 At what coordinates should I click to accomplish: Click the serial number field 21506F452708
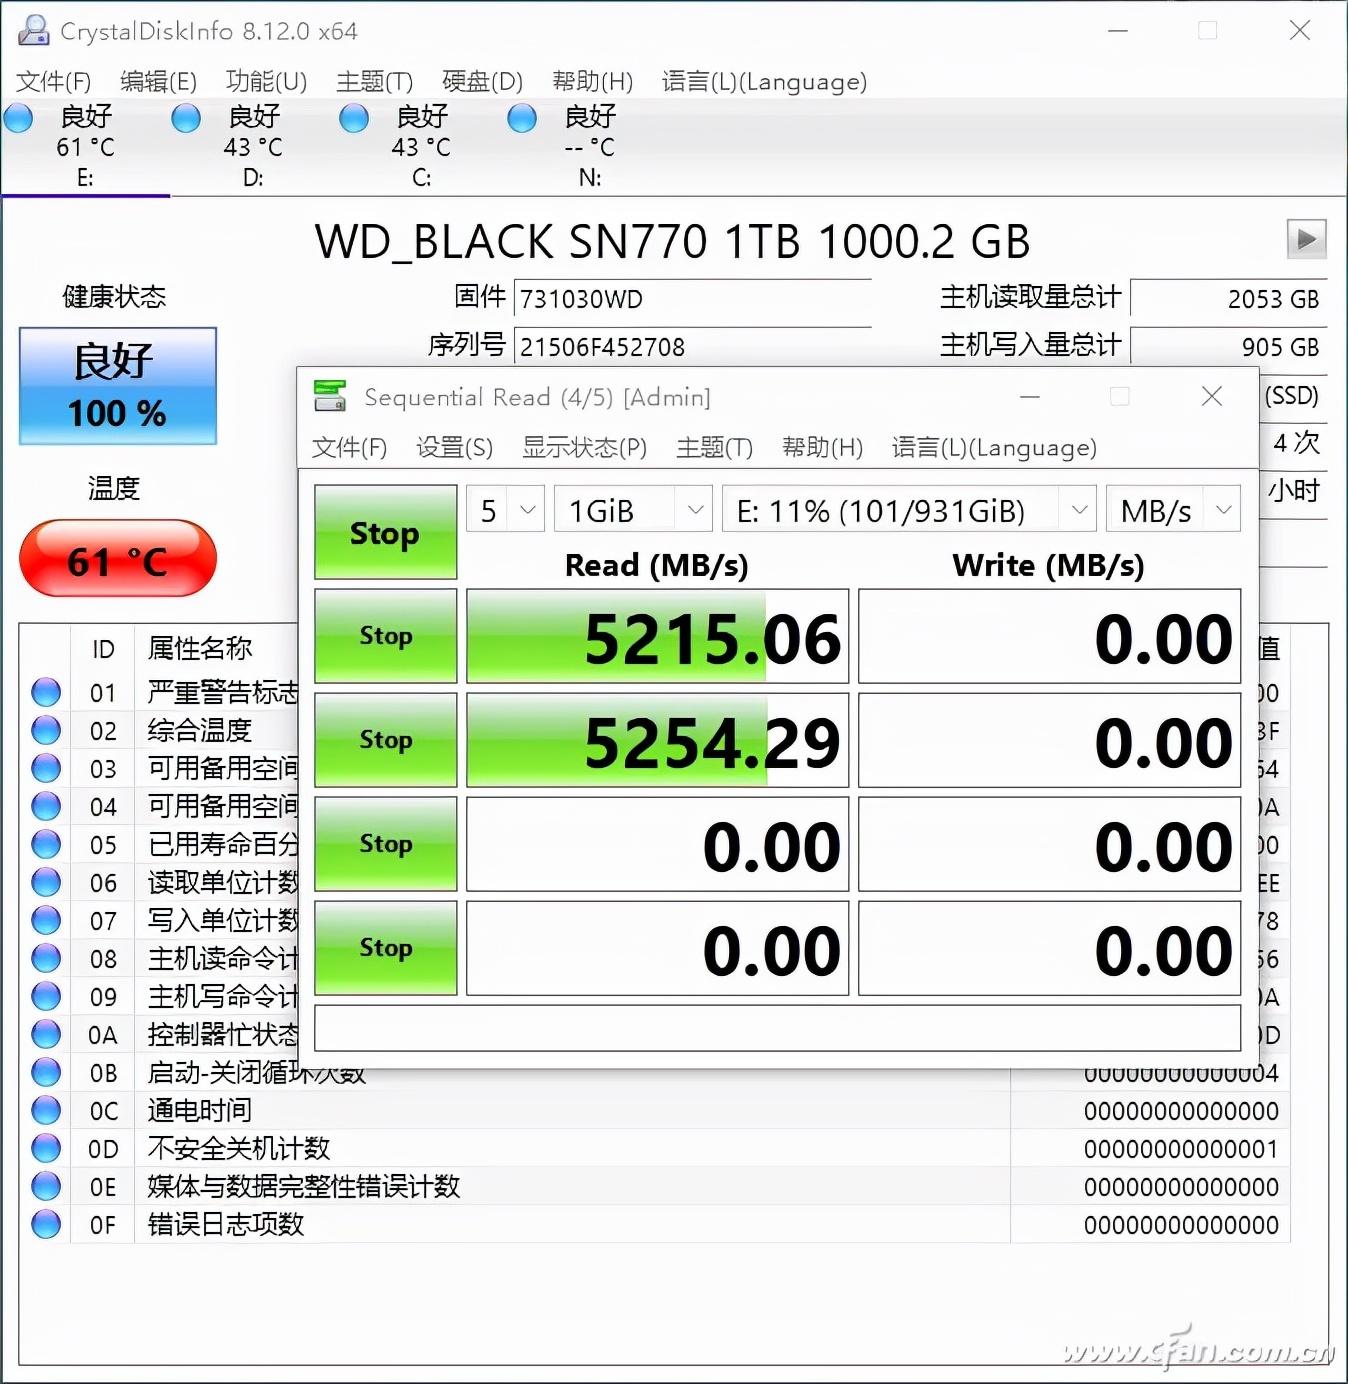[692, 346]
